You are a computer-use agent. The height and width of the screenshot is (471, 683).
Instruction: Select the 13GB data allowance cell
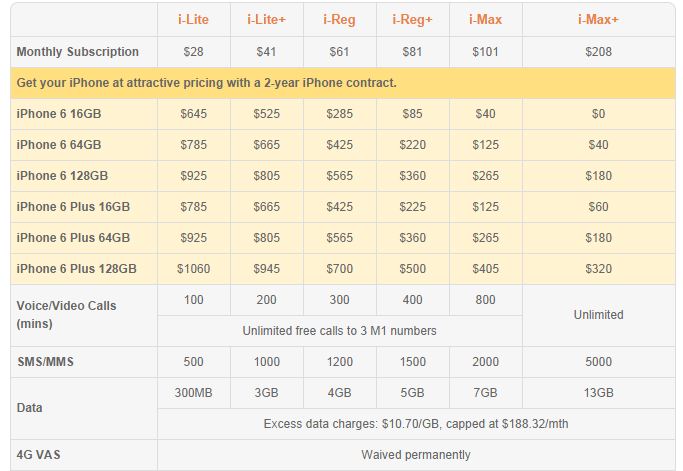pyautogui.click(x=598, y=393)
